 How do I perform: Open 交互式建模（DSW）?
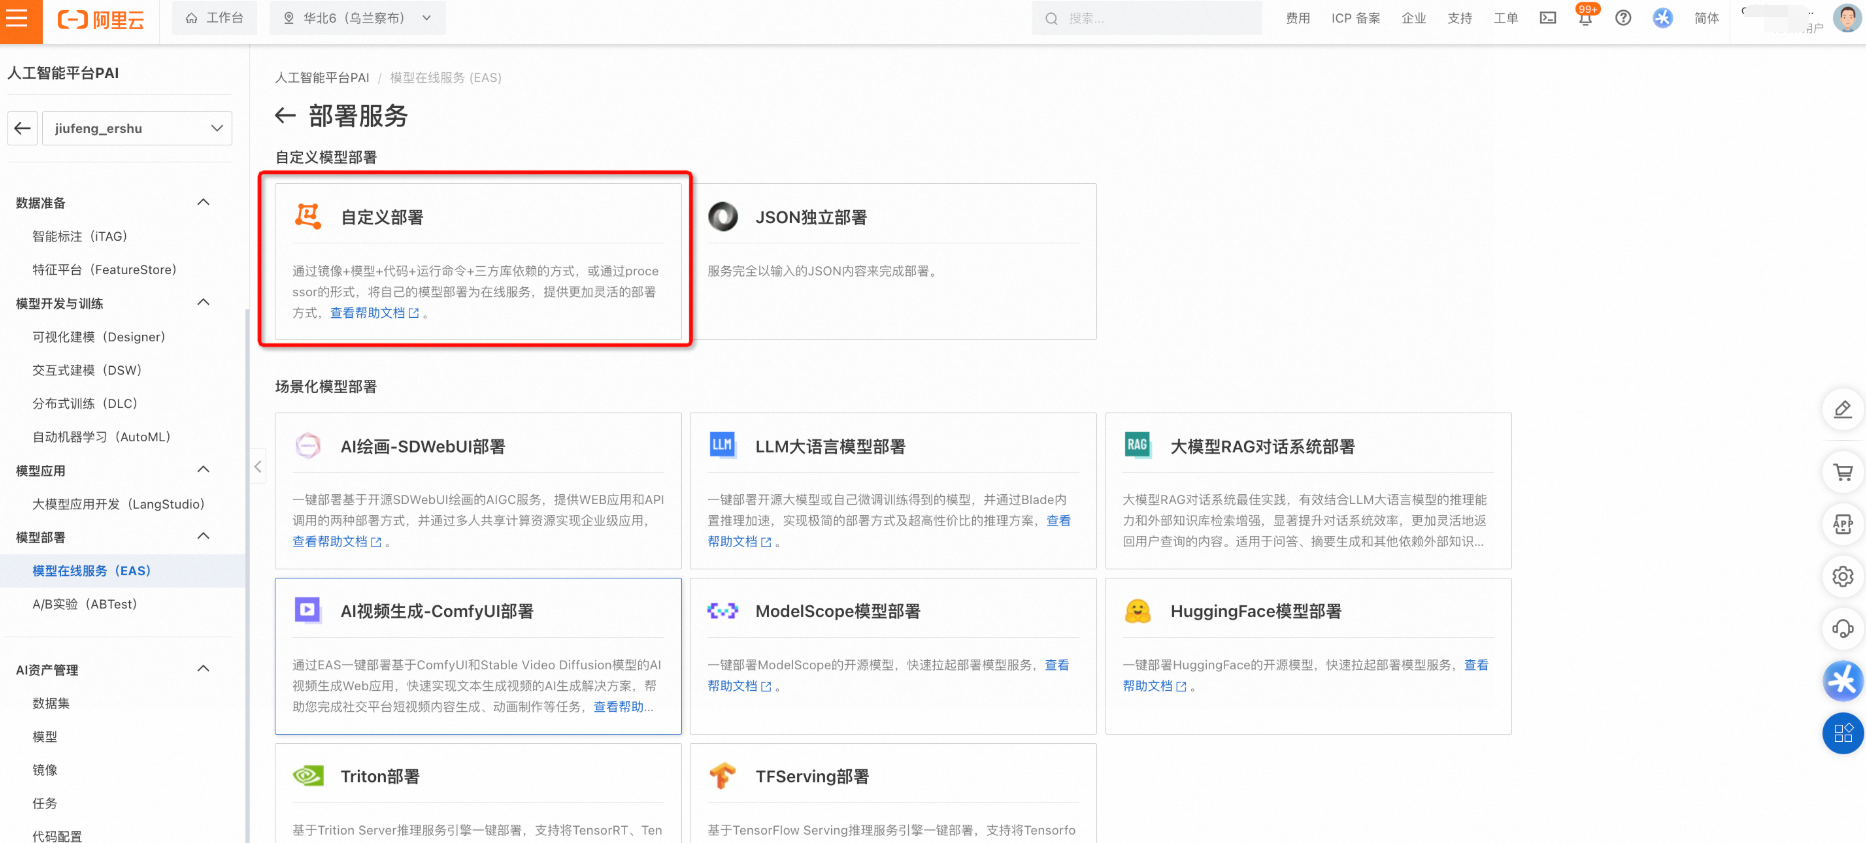87,370
